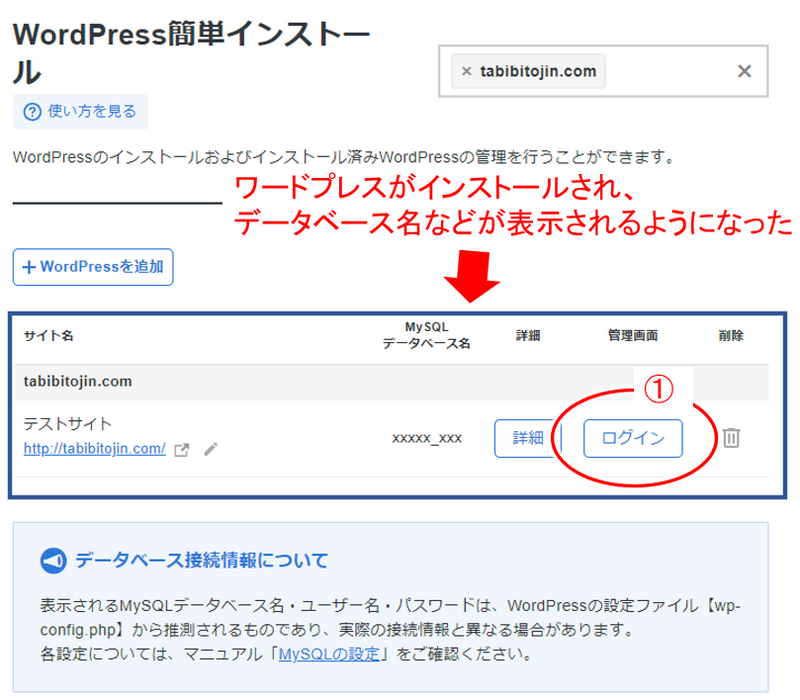The height and width of the screenshot is (700, 800).
Task: Click the データベース接続情報について heading
Action: coord(202,560)
